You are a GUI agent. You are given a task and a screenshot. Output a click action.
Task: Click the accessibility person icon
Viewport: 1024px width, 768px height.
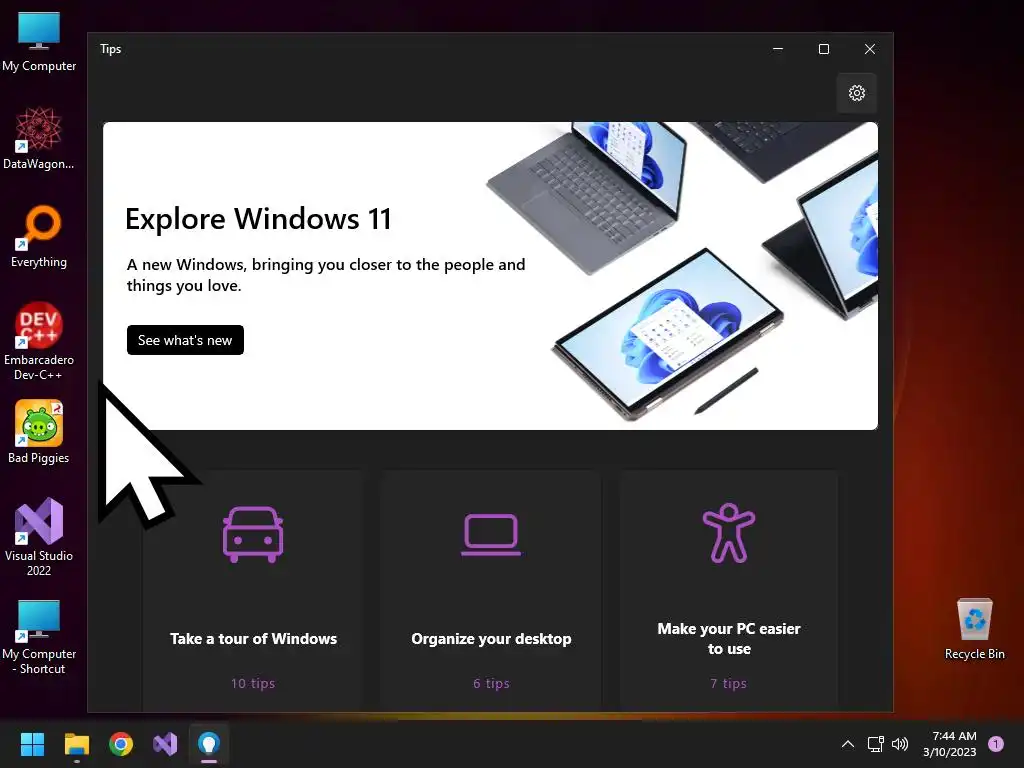click(729, 533)
